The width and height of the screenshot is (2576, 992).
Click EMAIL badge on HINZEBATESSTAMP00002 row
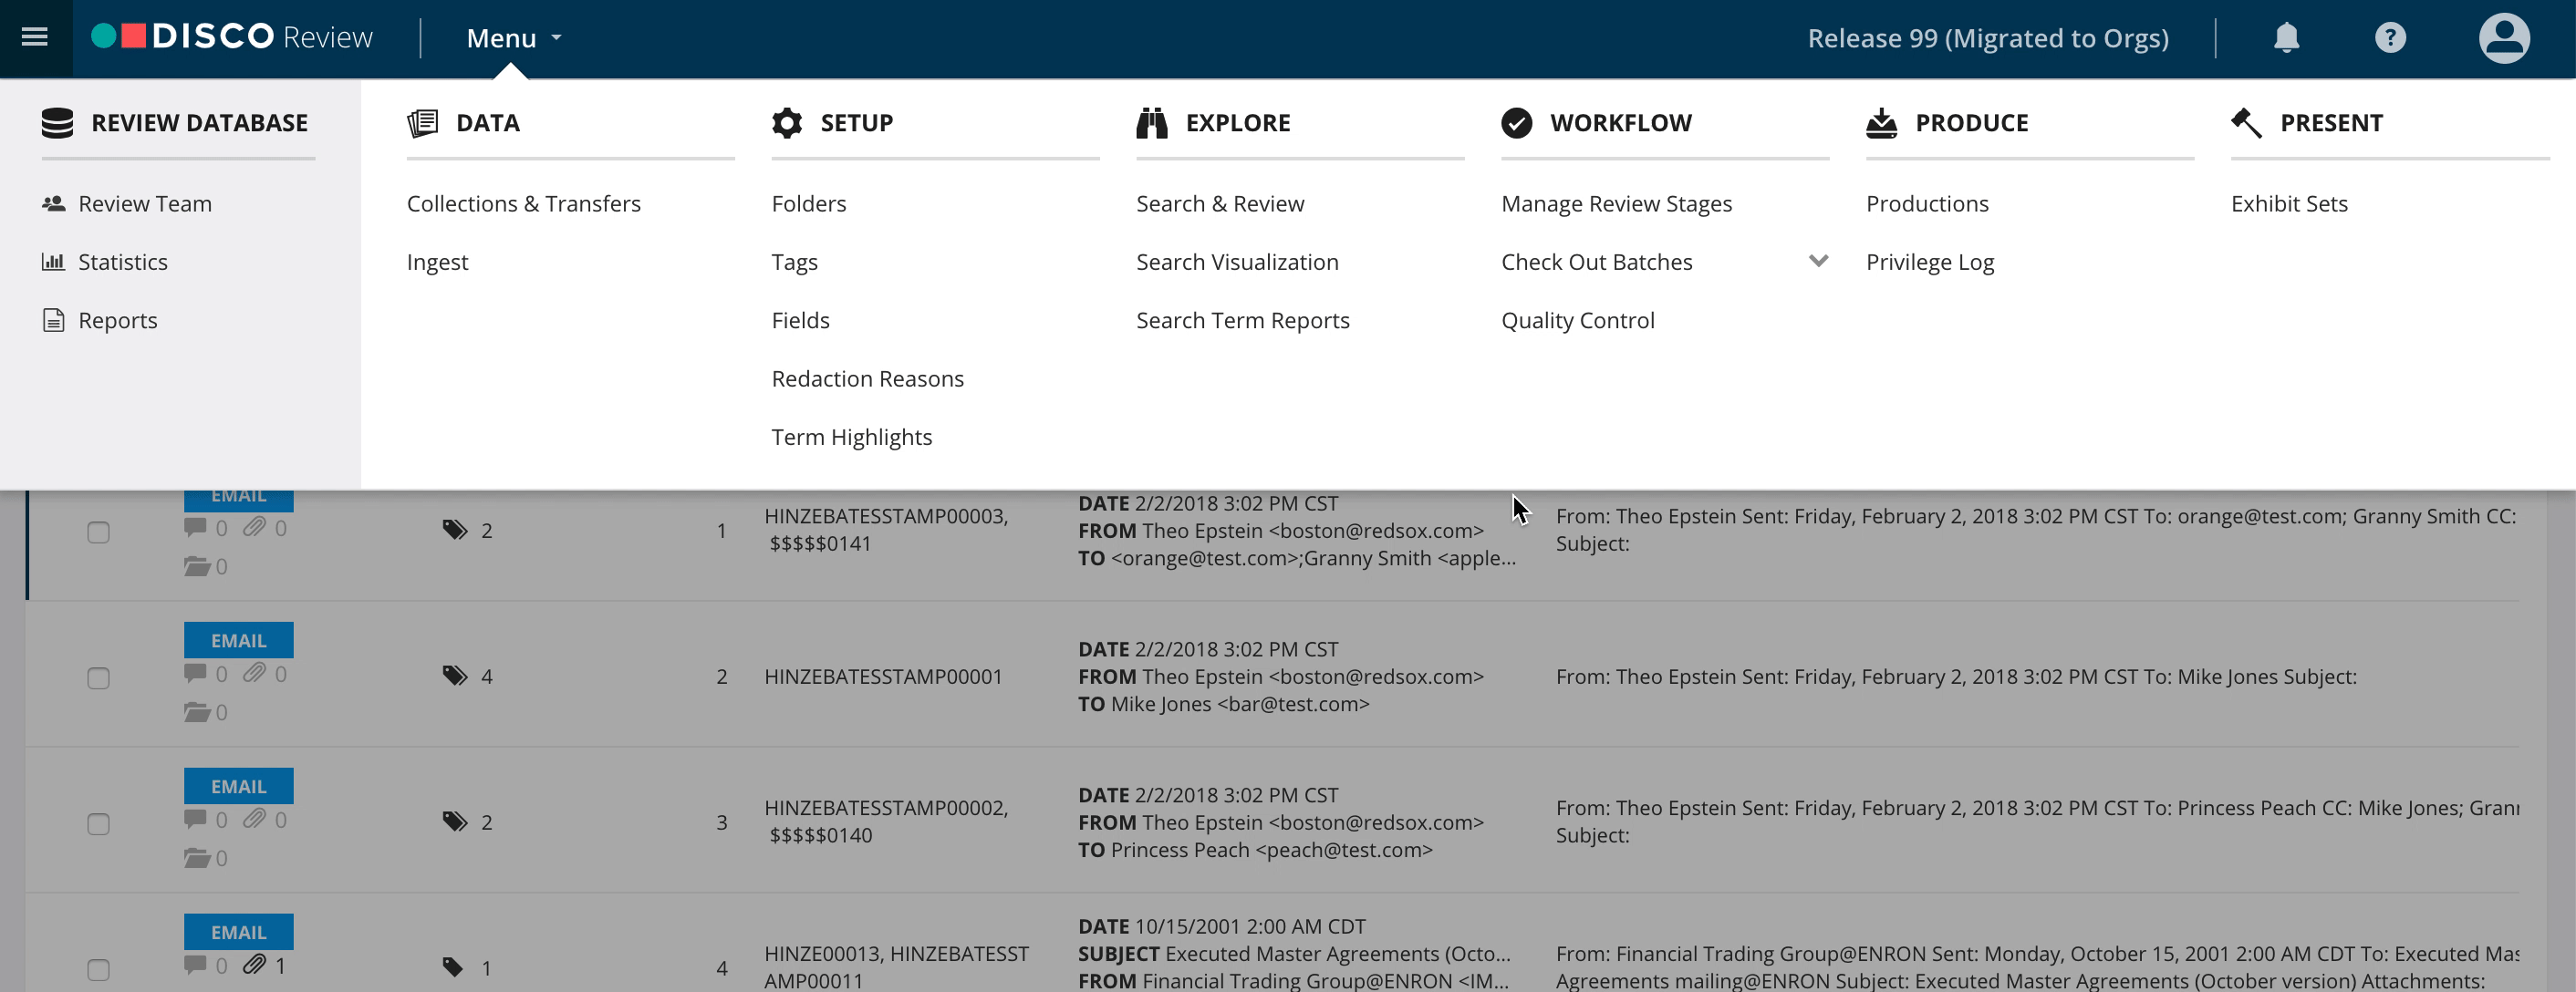[238, 786]
